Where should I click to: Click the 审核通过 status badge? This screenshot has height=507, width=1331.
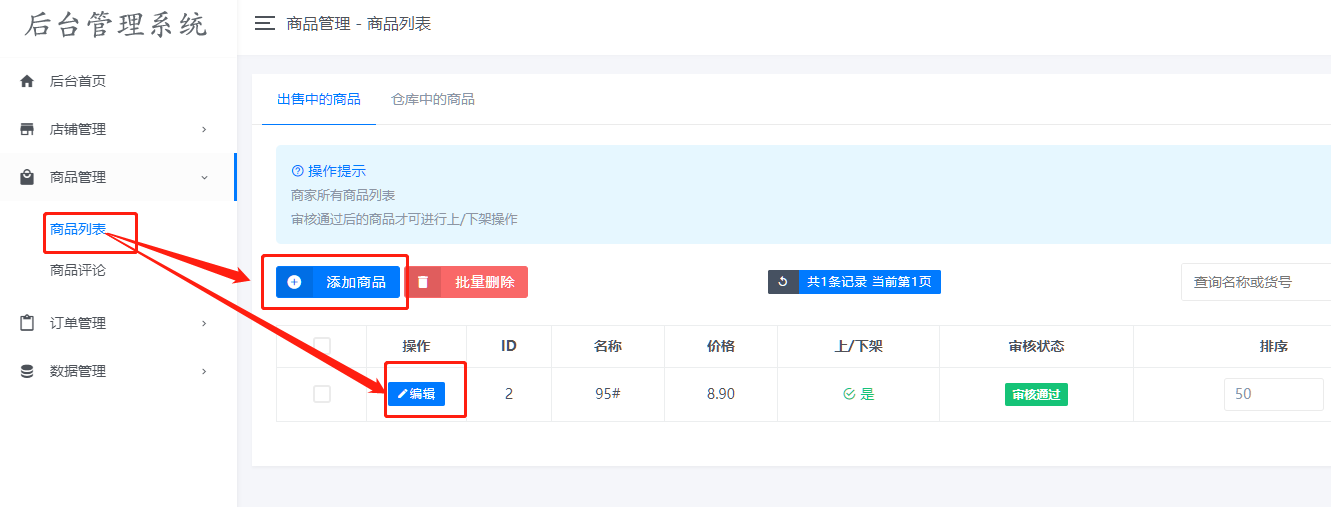[1036, 394]
